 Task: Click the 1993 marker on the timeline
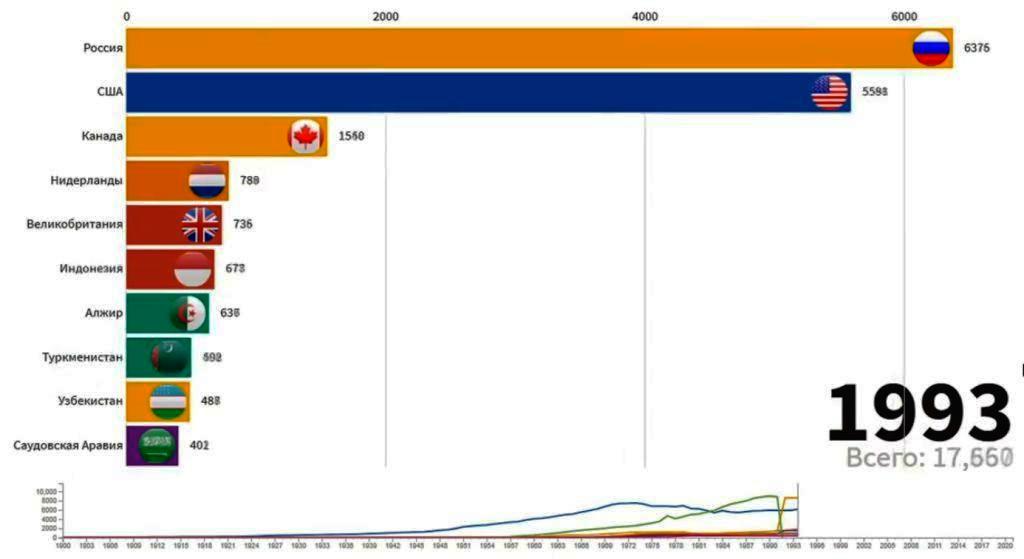click(x=792, y=545)
